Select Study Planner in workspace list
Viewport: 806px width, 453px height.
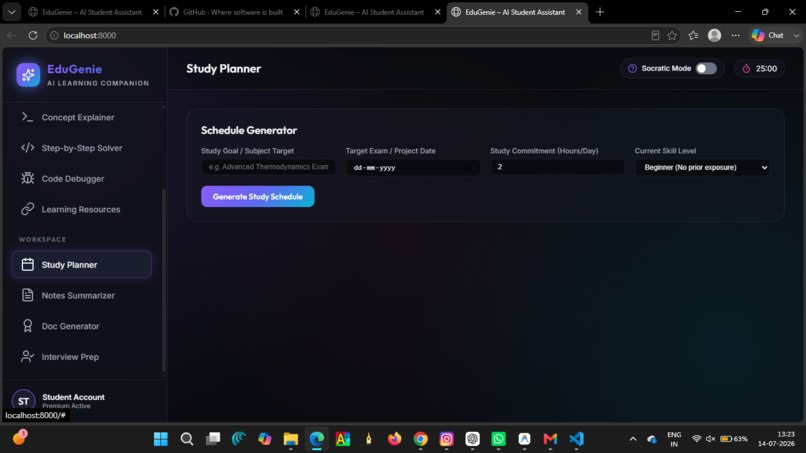point(81,265)
